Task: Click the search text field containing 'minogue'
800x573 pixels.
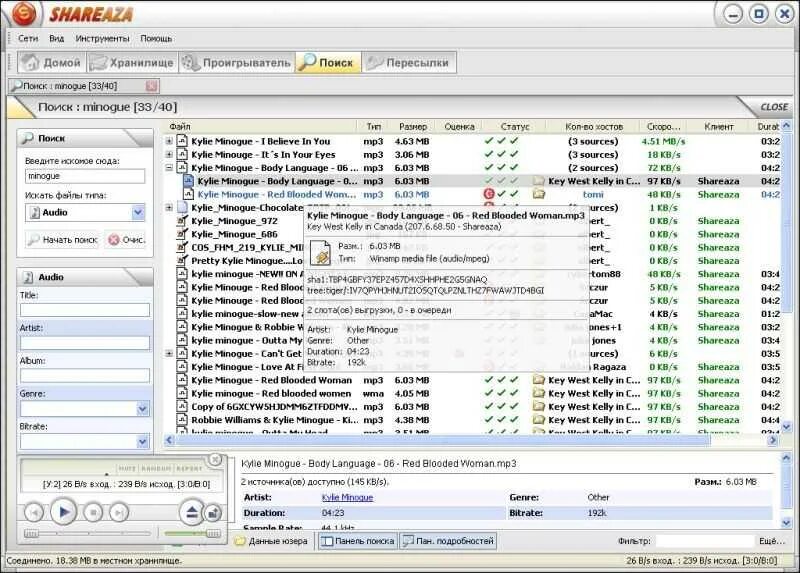Action: click(85, 176)
